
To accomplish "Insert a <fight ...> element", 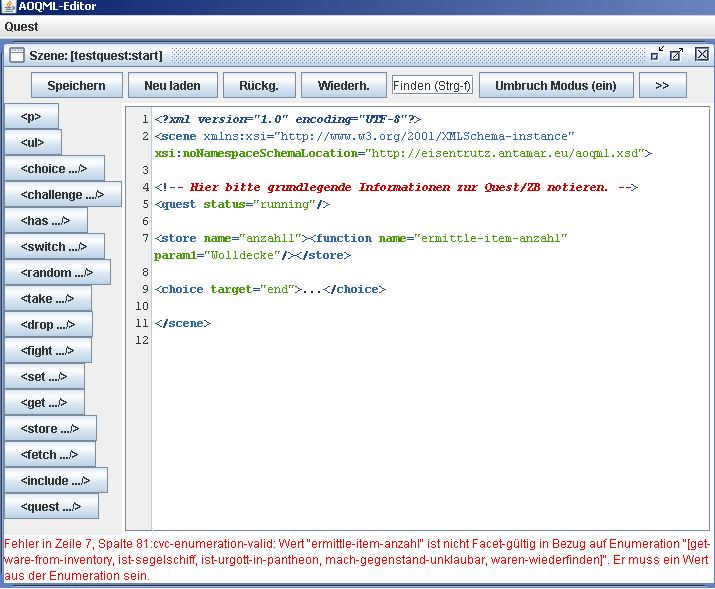I will 48,350.
